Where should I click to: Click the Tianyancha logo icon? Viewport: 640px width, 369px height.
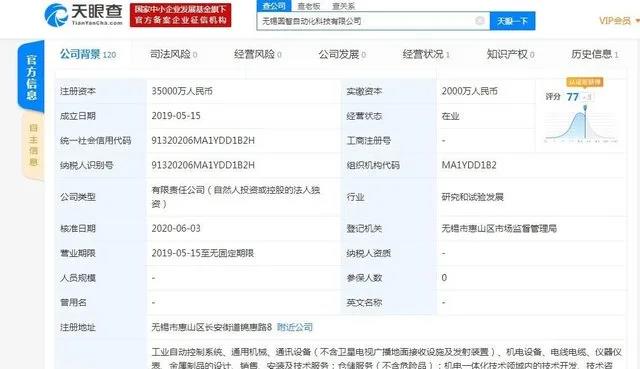[56, 15]
